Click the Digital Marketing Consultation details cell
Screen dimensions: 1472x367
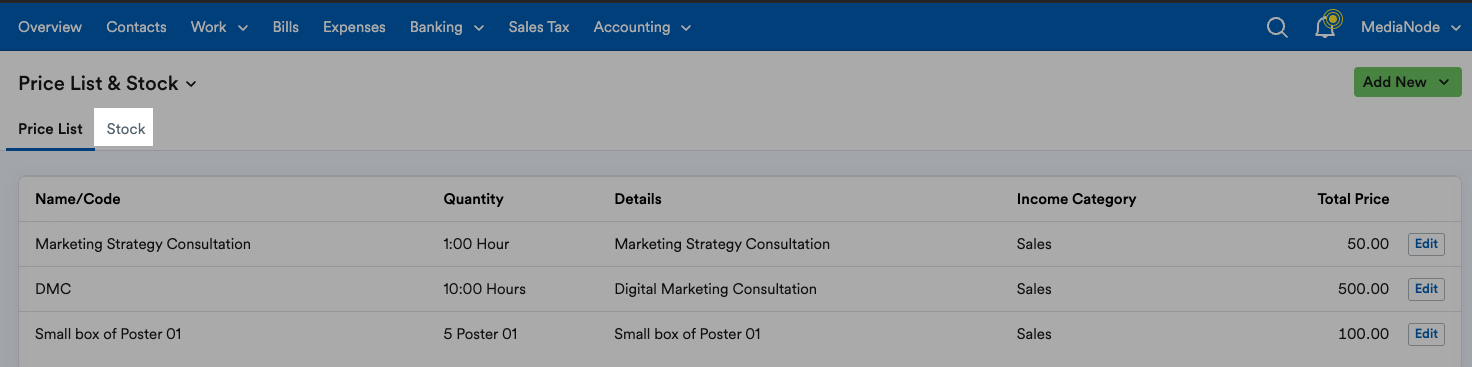tap(715, 289)
